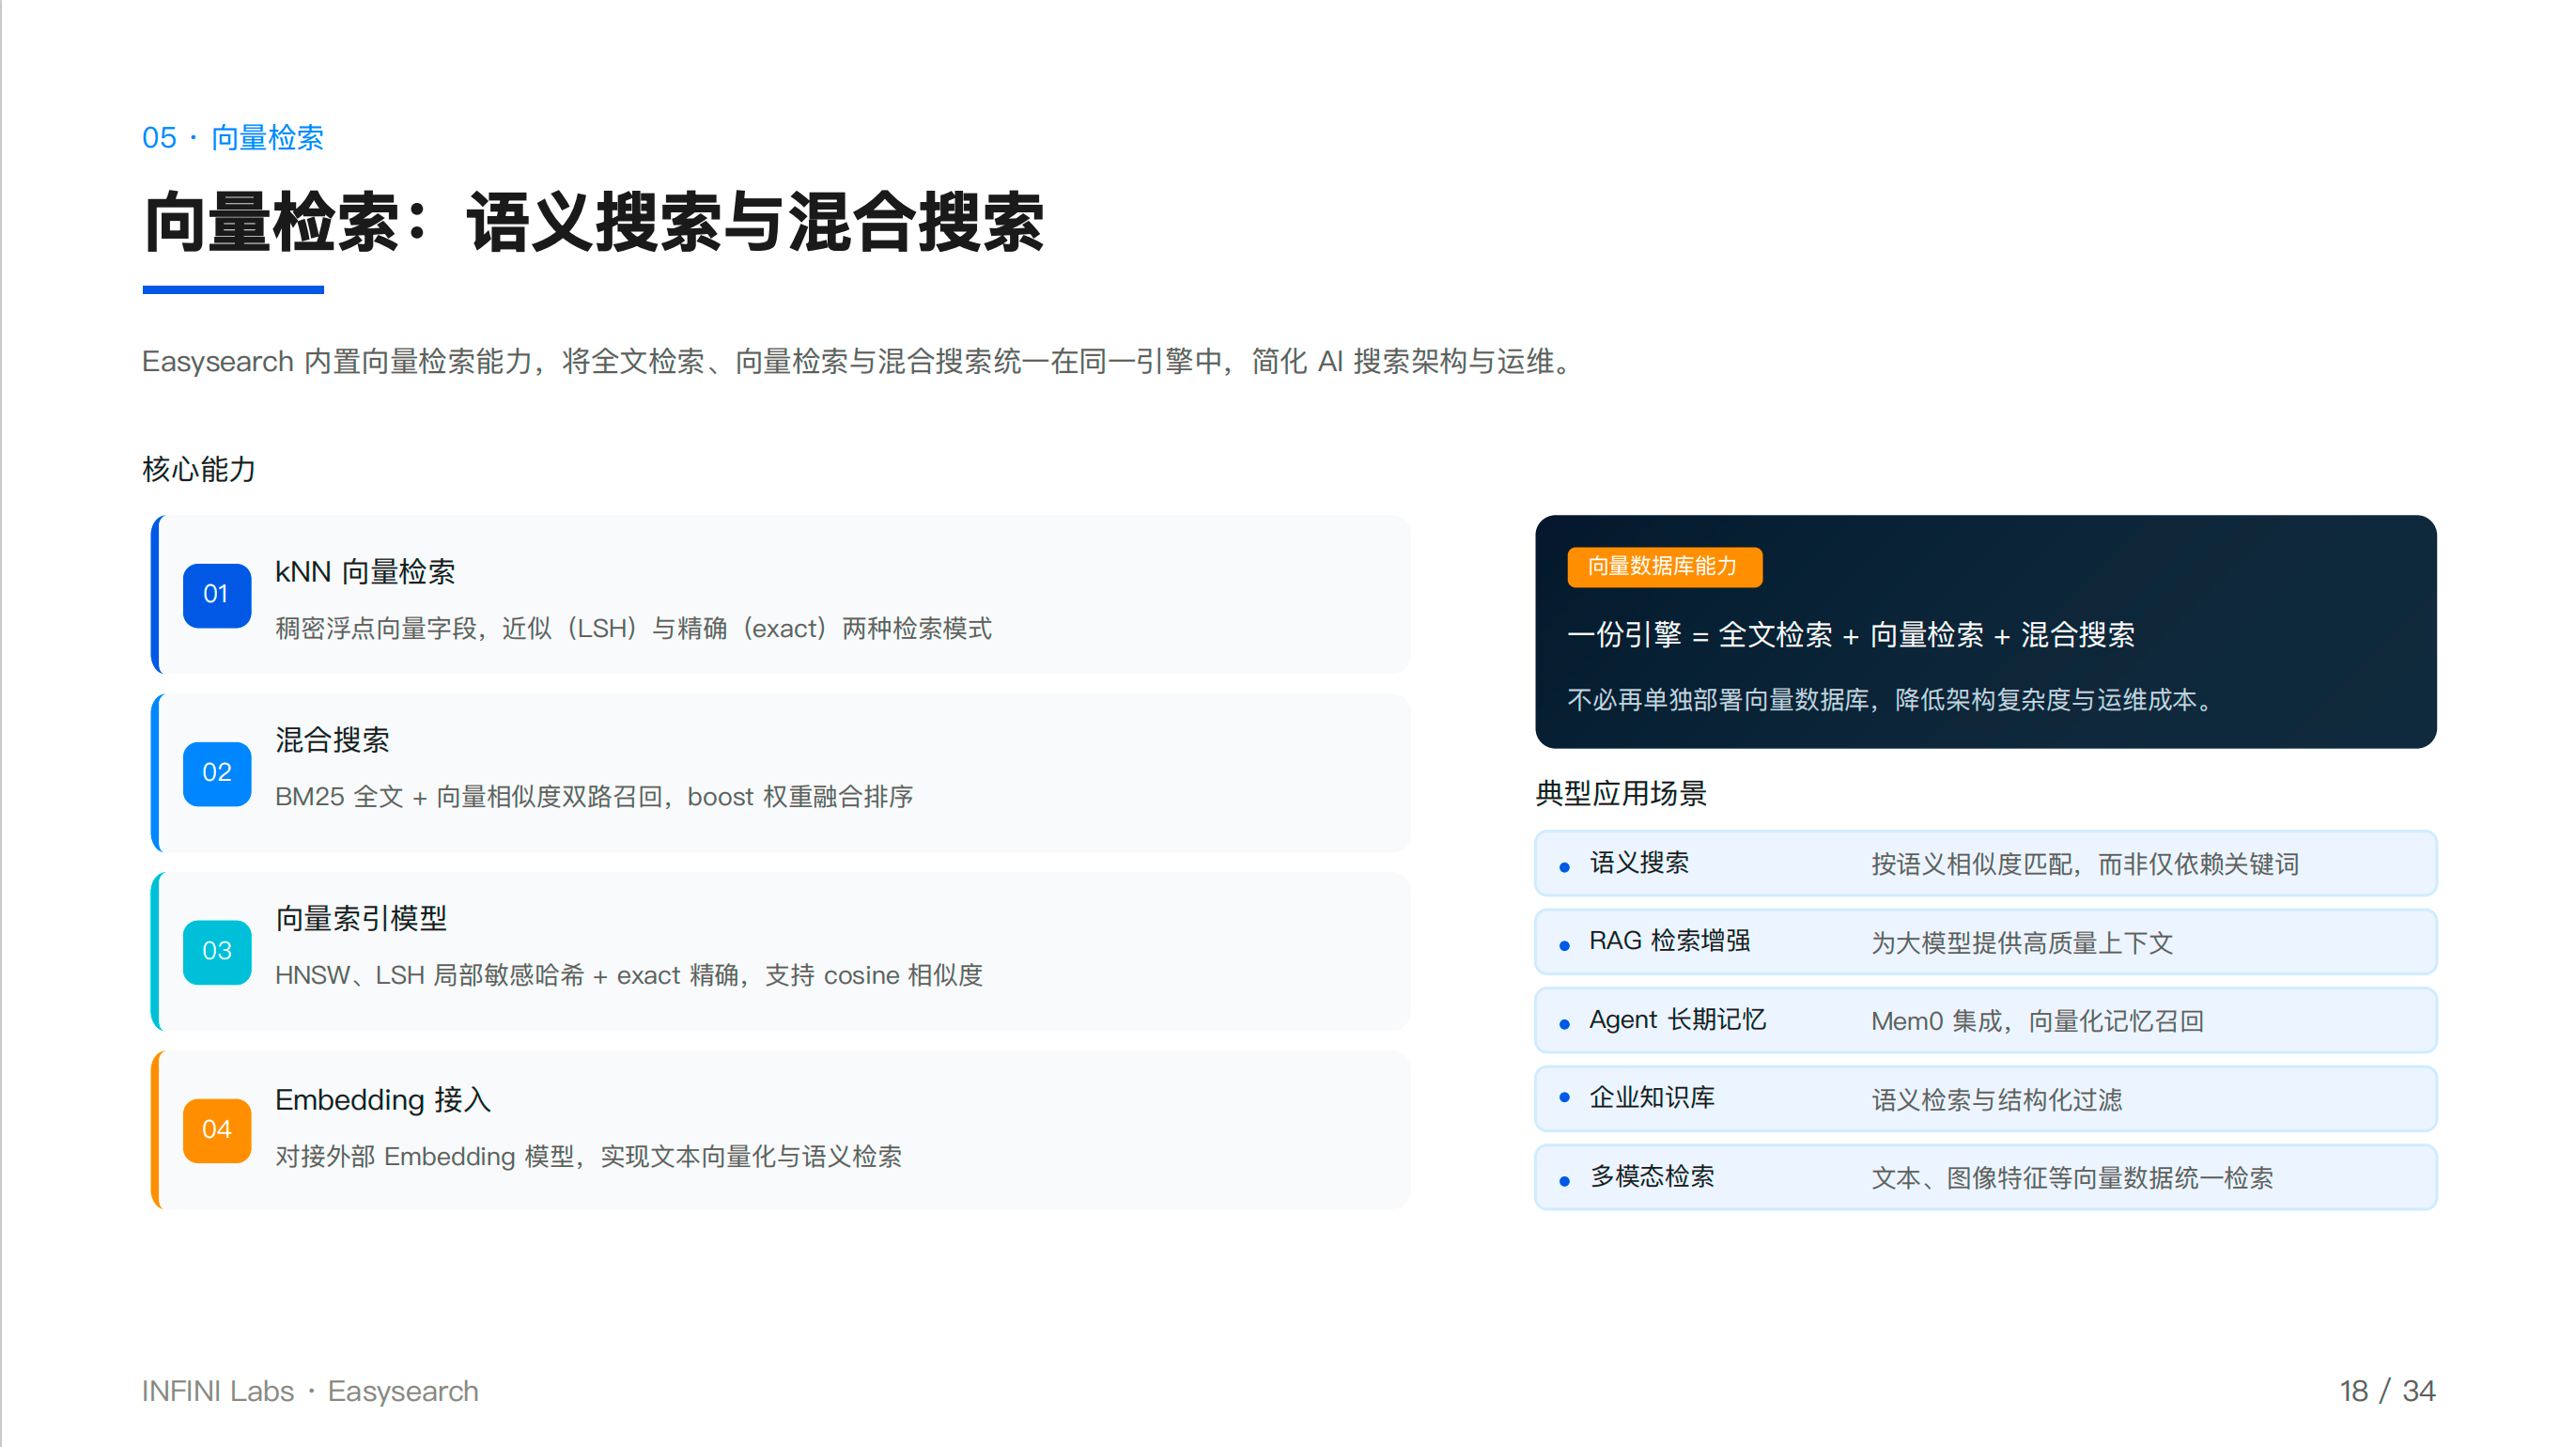Click the bullet dot beside 企业知识库
This screenshot has height=1447, width=2576.
tap(1564, 1098)
